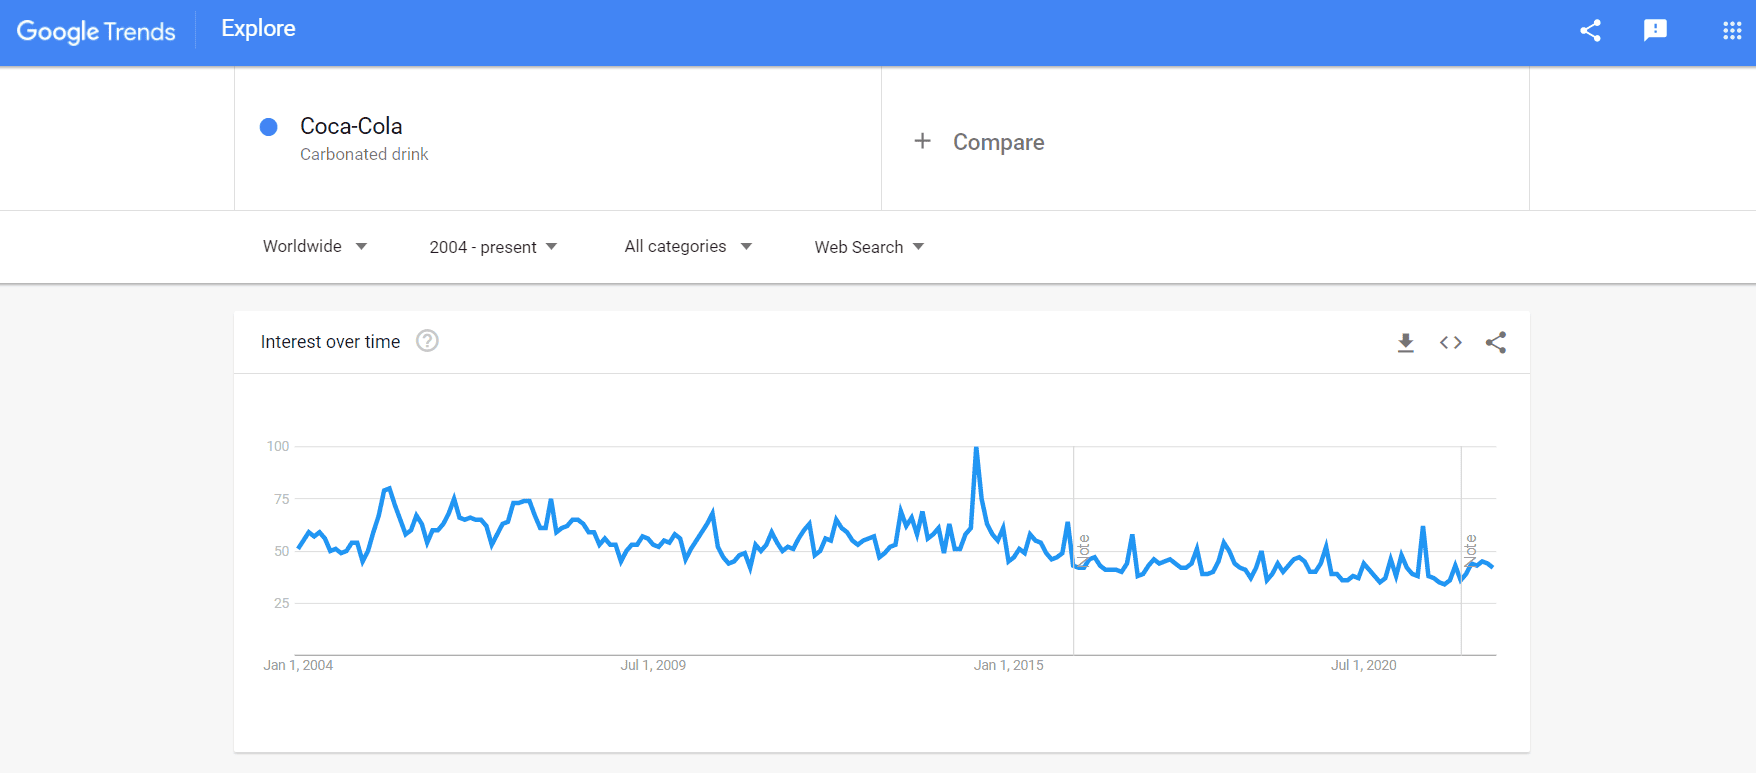This screenshot has width=1756, height=773.
Task: Open the All categories dropdown
Action: pos(687,247)
